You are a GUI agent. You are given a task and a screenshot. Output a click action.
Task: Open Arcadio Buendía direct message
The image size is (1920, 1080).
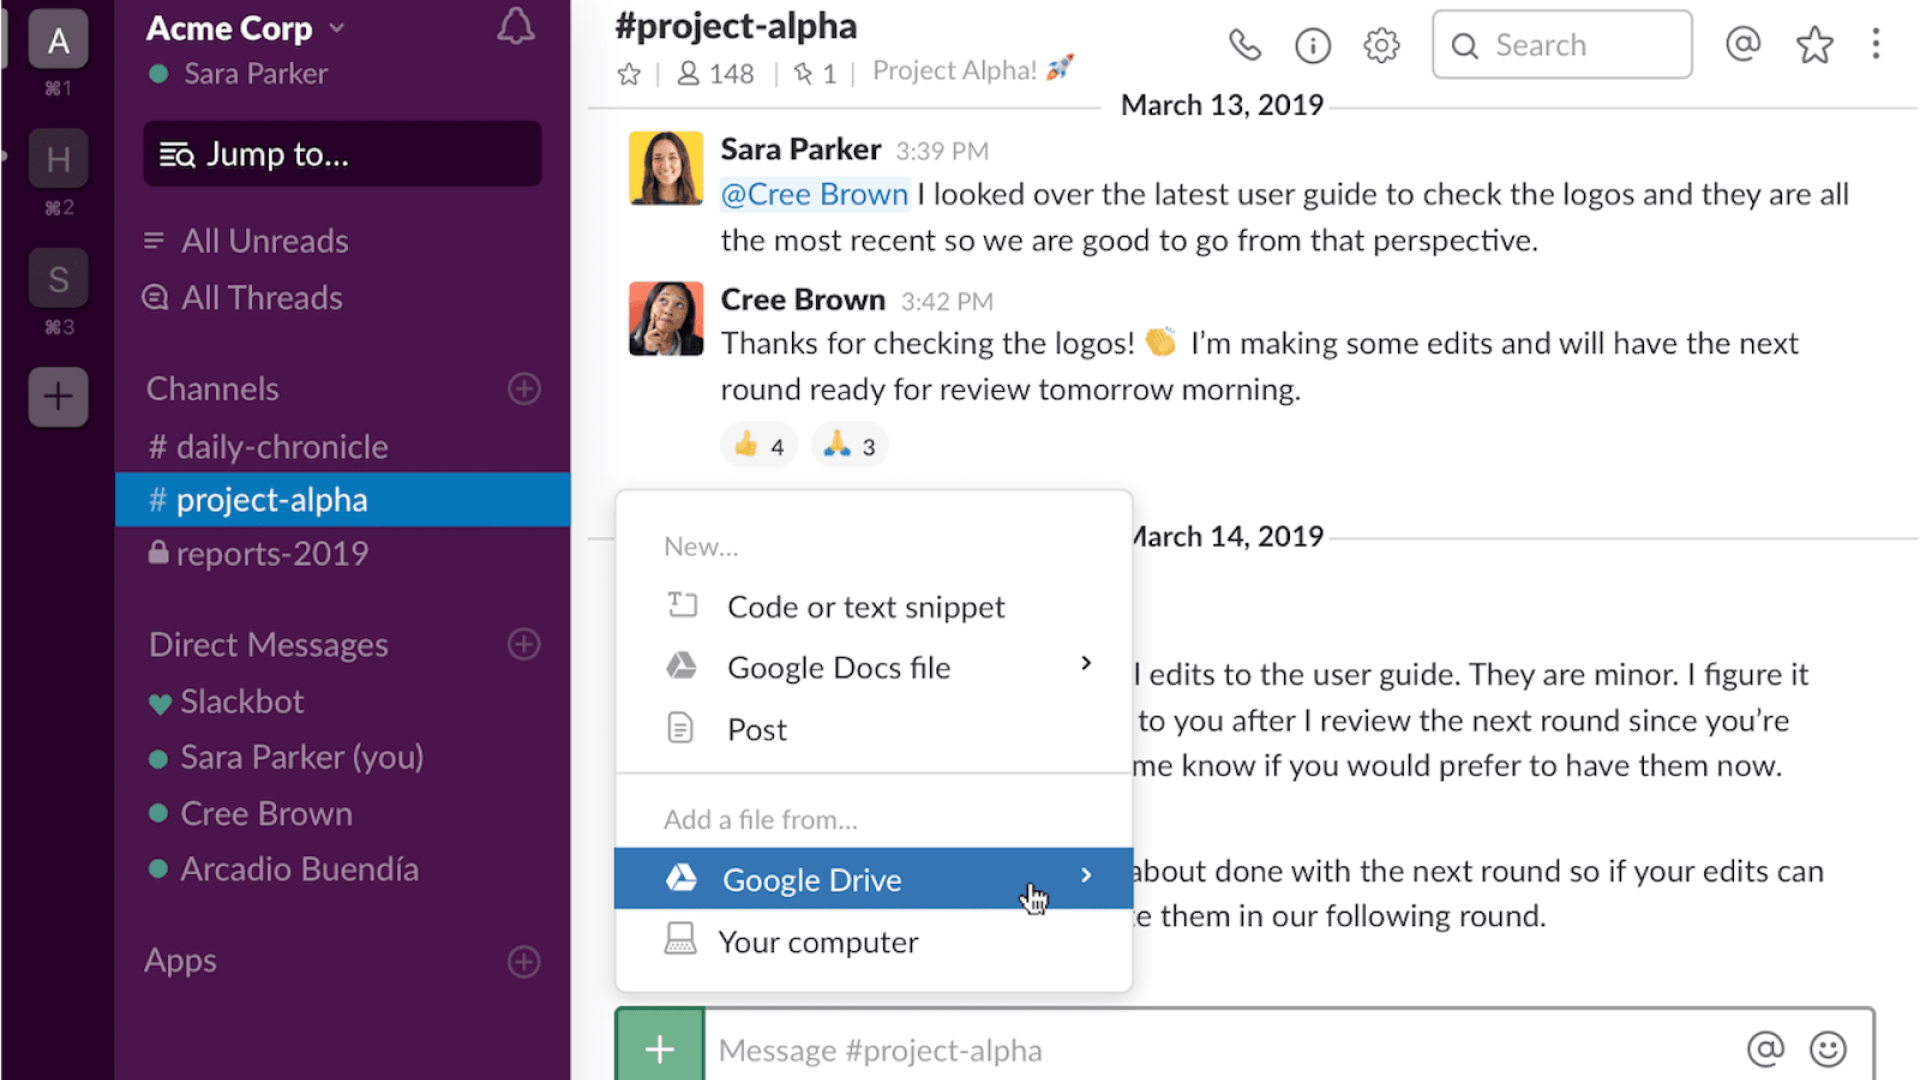click(283, 869)
